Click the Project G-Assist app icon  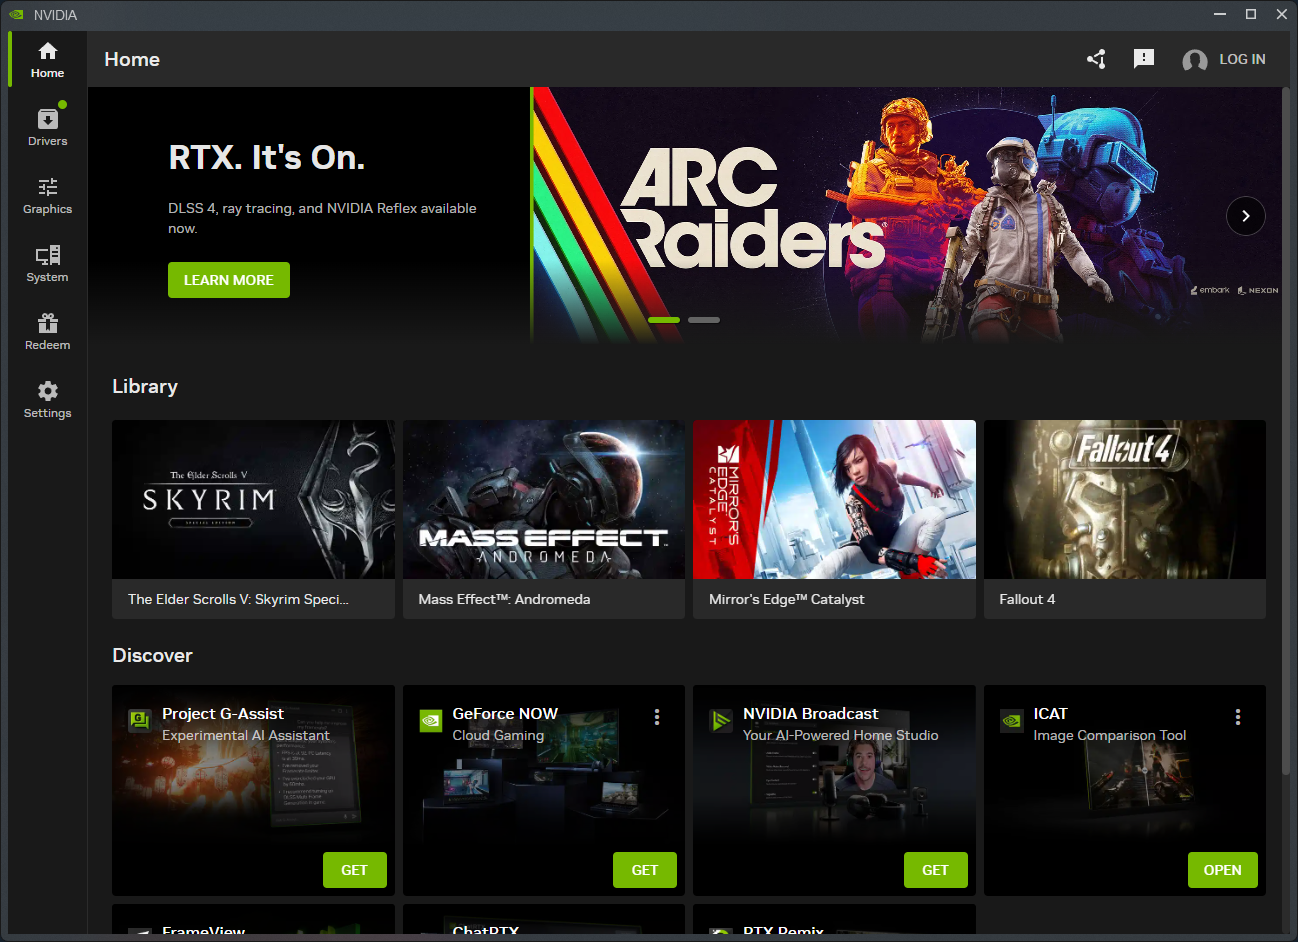point(140,720)
